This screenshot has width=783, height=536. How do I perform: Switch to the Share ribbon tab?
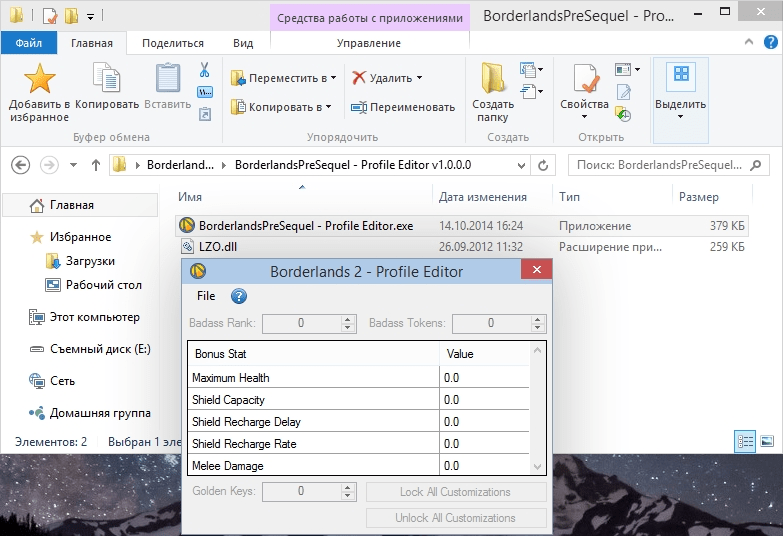pyautogui.click(x=172, y=43)
